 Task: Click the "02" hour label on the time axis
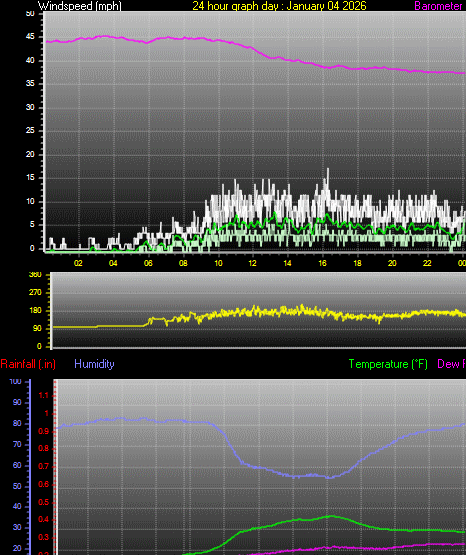[78, 263]
